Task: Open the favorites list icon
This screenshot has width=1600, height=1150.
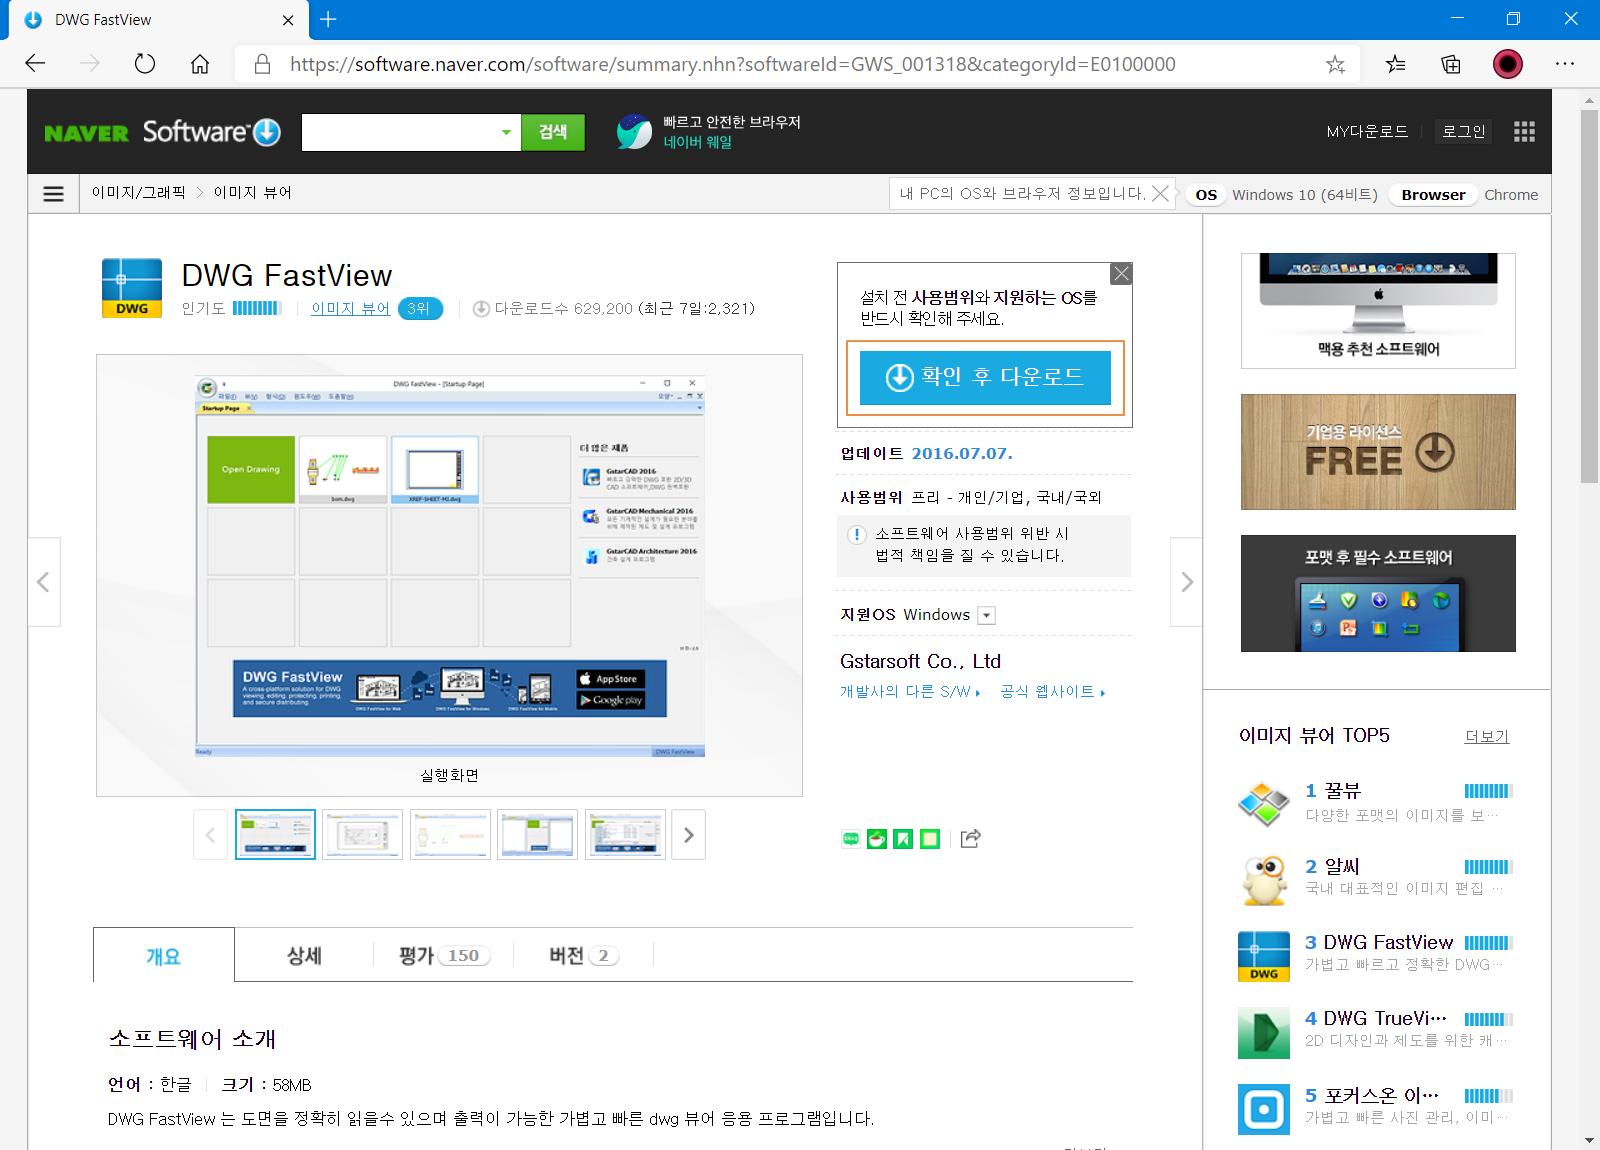Action: click(1395, 64)
